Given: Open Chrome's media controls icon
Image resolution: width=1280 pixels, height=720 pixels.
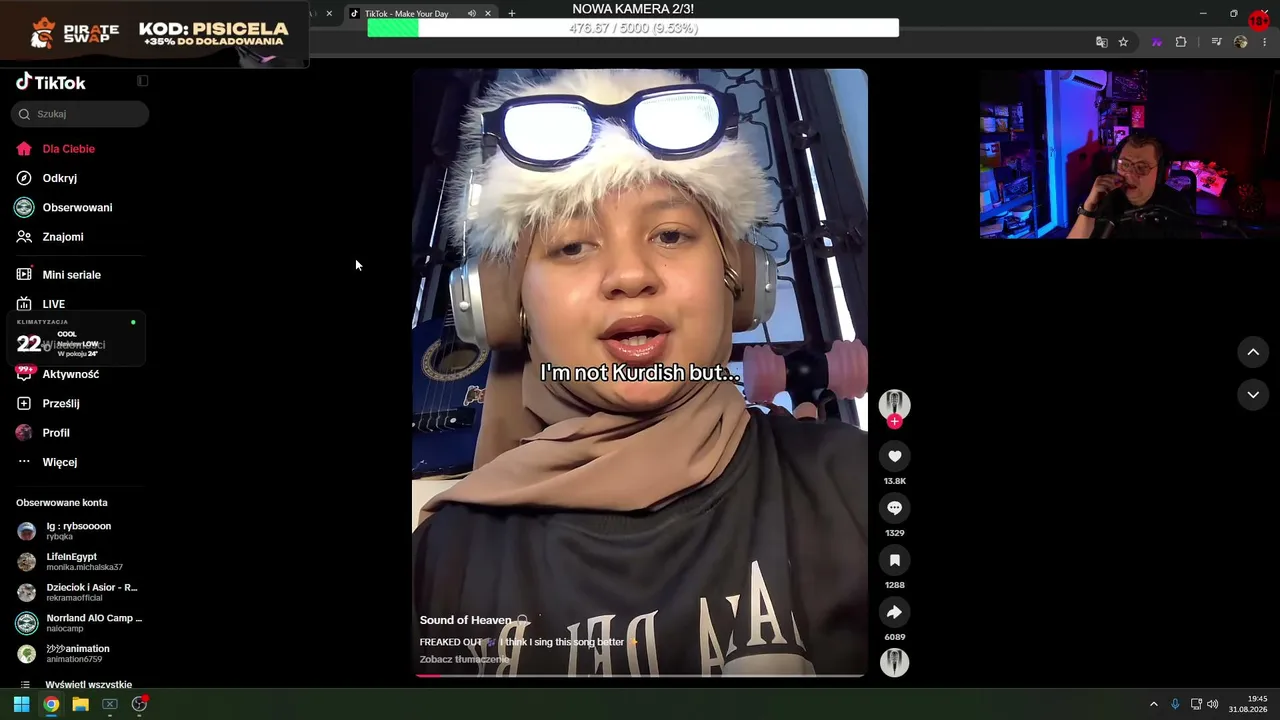Looking at the screenshot, I should pyautogui.click(x=1216, y=42).
